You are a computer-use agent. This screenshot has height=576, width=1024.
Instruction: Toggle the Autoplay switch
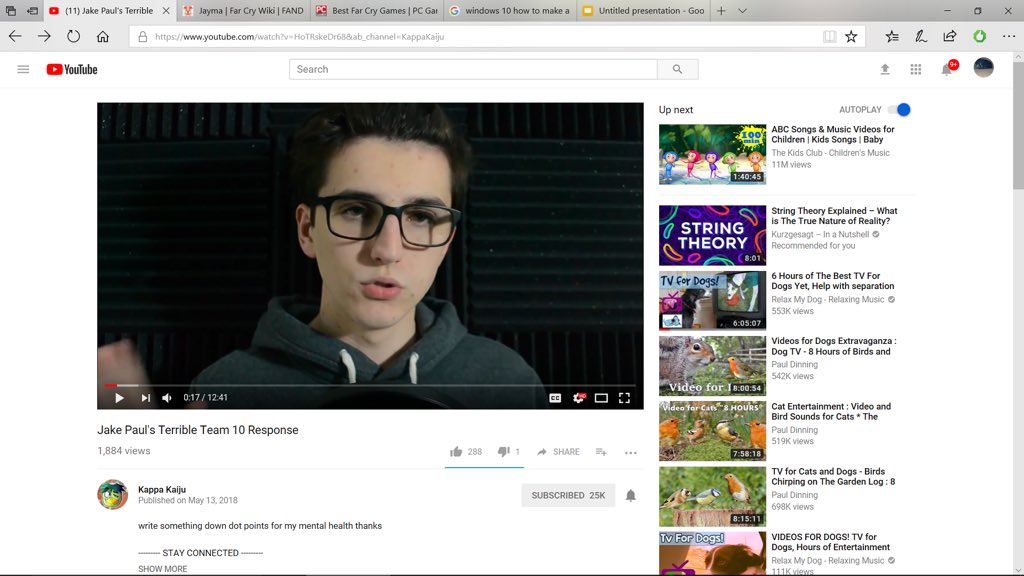pyautogui.click(x=900, y=110)
